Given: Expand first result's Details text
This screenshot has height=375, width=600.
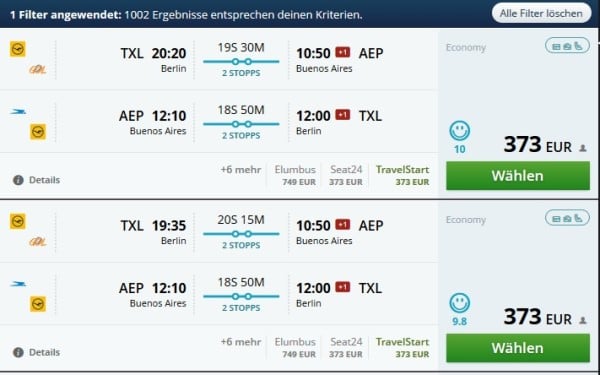Looking at the screenshot, I should (x=44, y=180).
